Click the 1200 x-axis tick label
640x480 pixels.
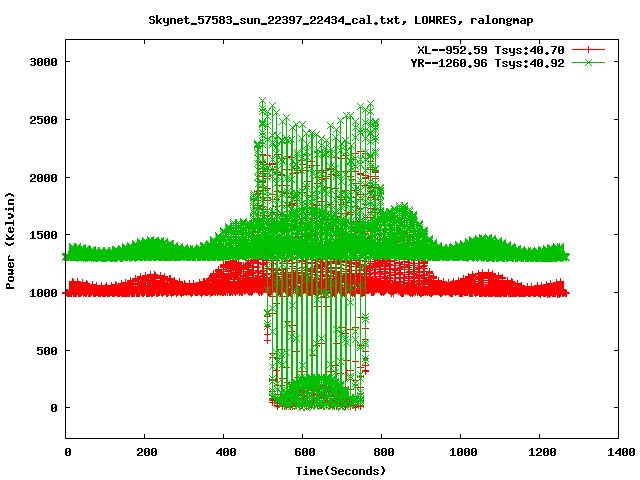tap(542, 452)
